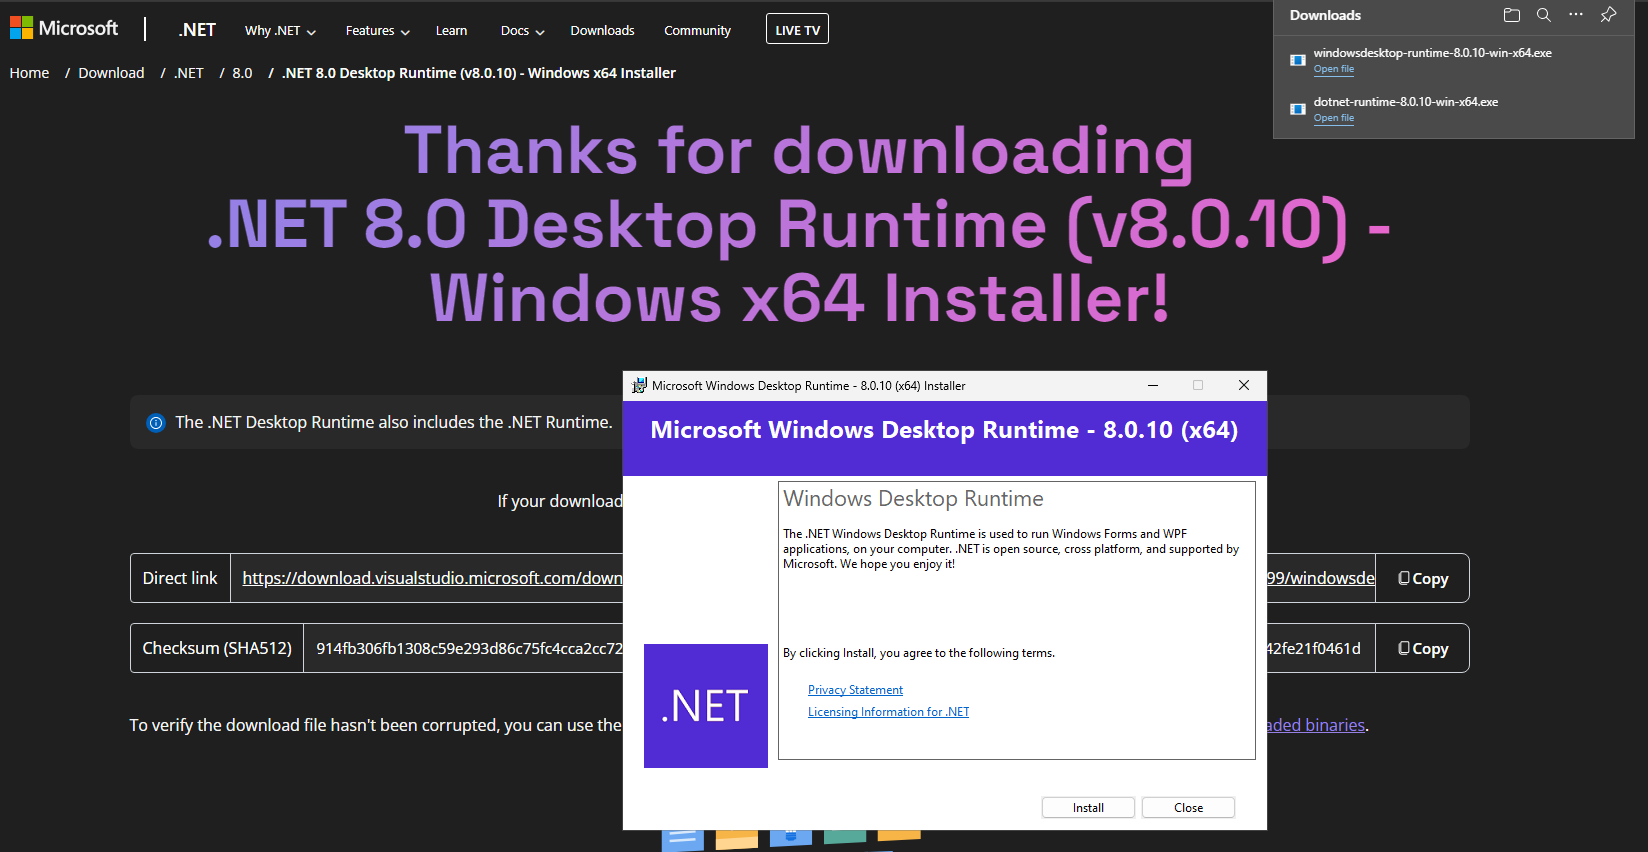Image resolution: width=1648 pixels, height=852 pixels.
Task: Expand the Why .NET dropdown menu
Action: [x=280, y=31]
